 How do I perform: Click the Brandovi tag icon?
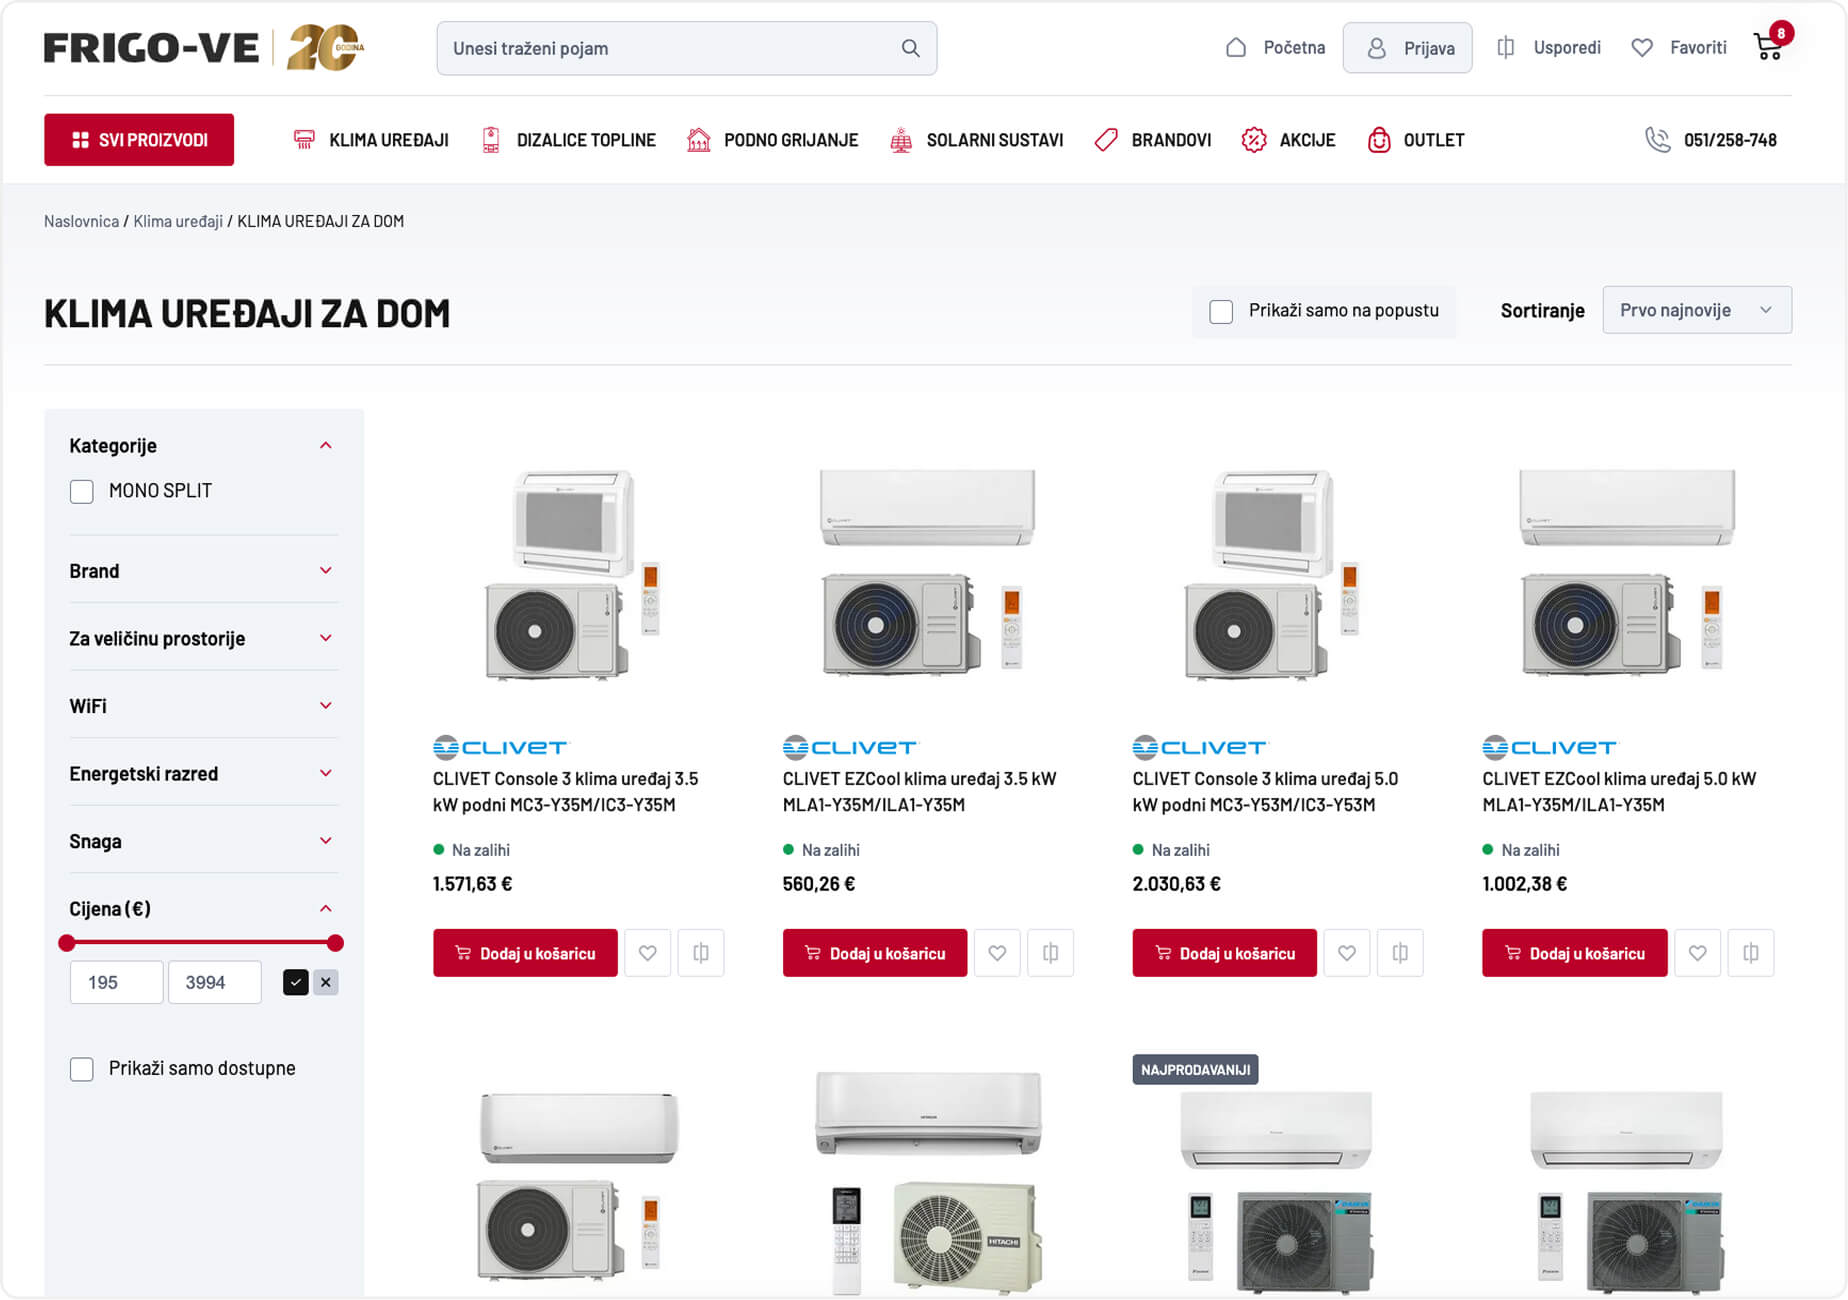[1106, 140]
